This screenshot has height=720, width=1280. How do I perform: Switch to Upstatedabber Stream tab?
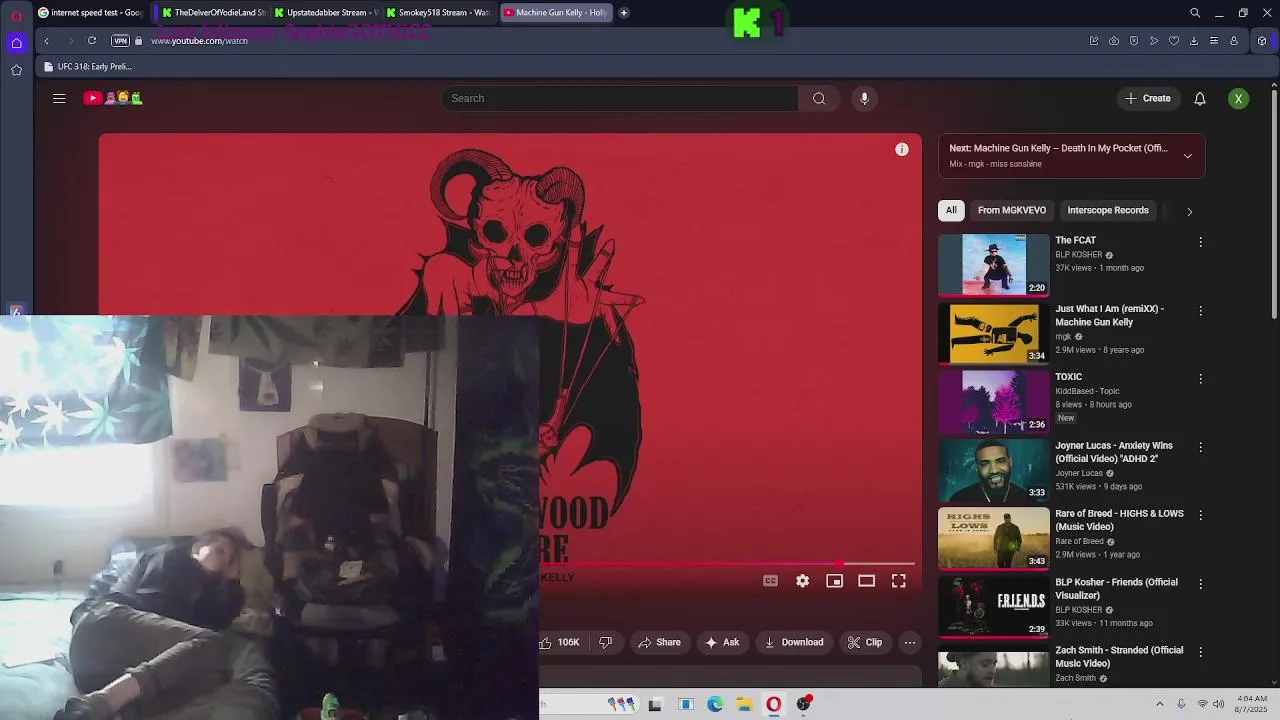coord(325,13)
